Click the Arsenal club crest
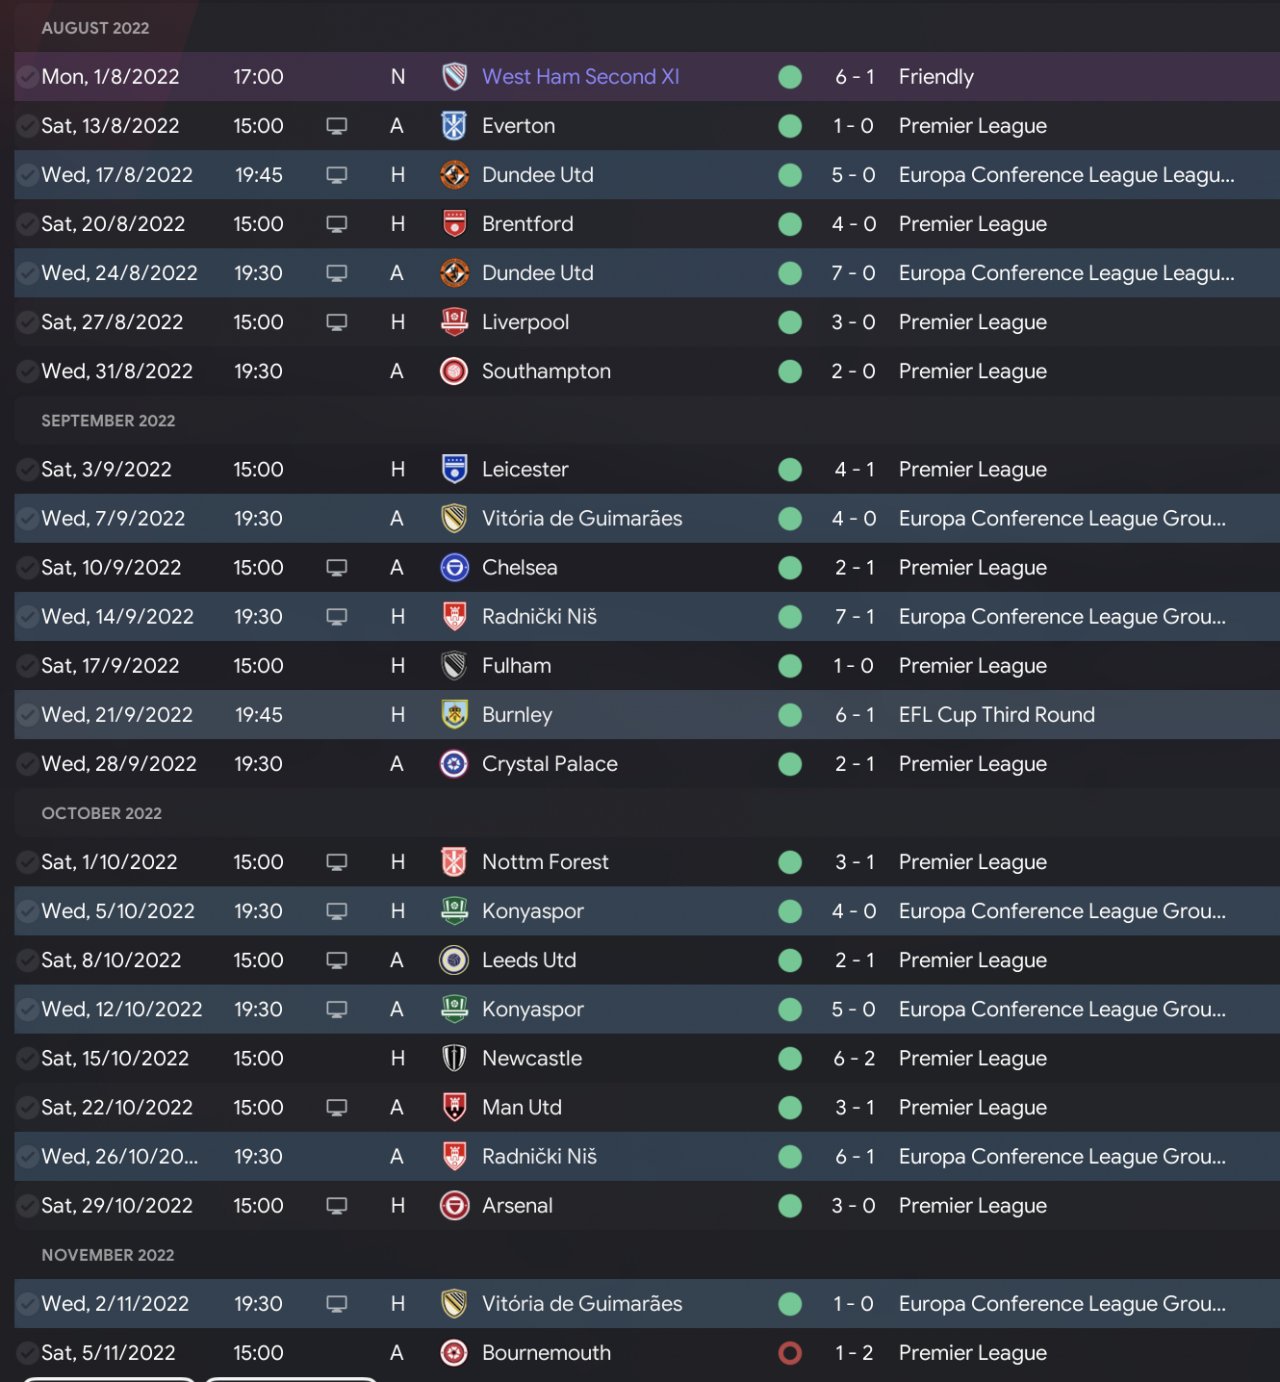The image size is (1280, 1382). [454, 1206]
